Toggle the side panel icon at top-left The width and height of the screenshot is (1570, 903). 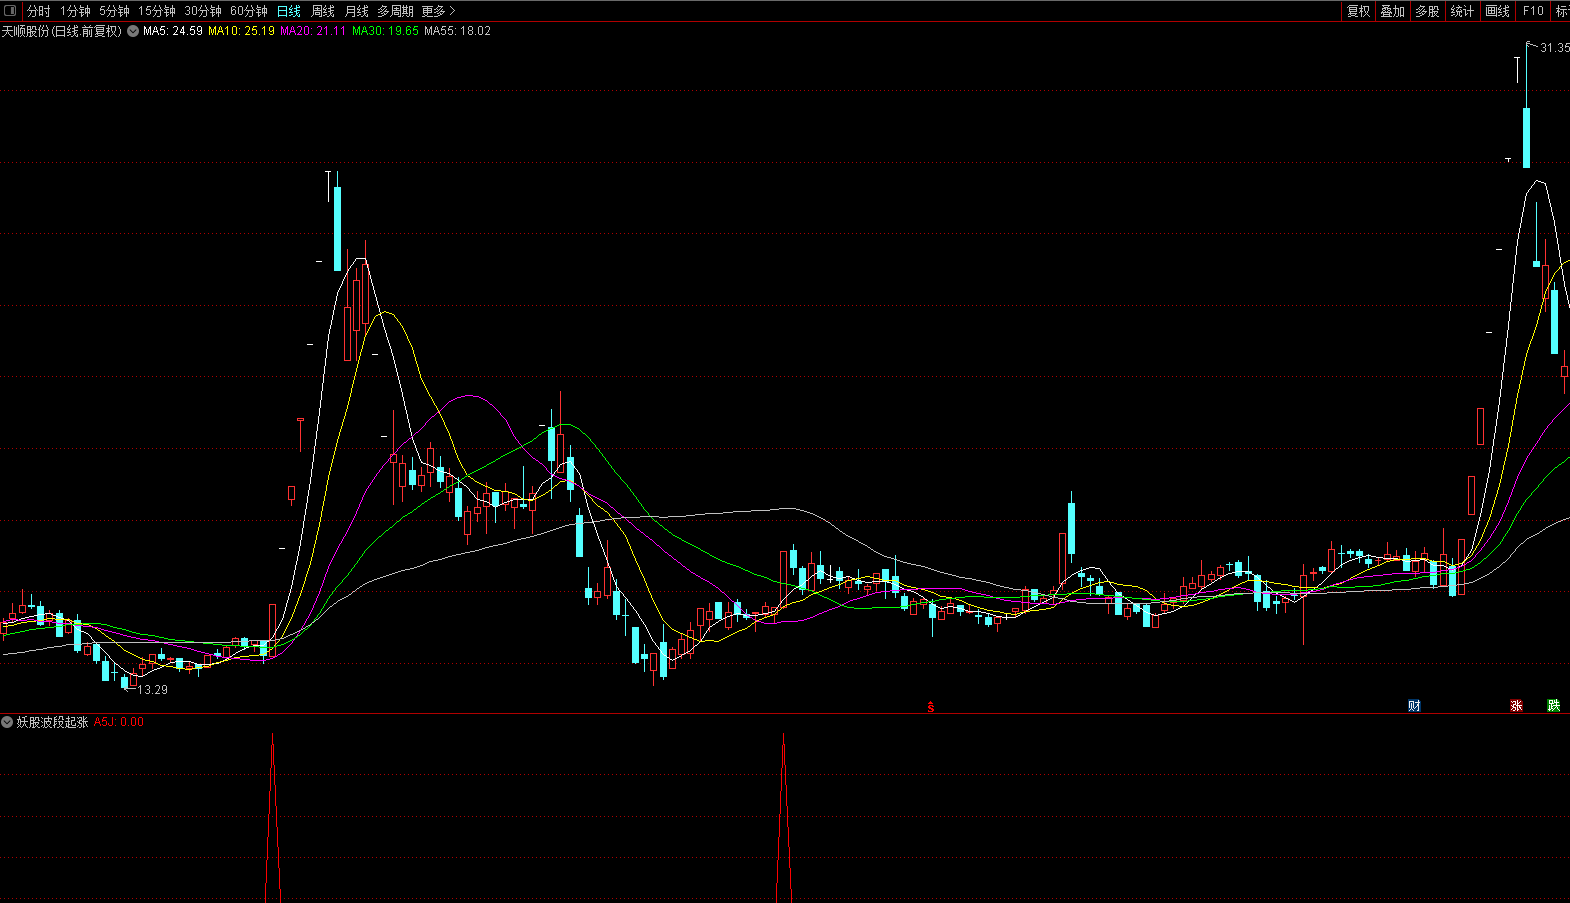click(11, 11)
